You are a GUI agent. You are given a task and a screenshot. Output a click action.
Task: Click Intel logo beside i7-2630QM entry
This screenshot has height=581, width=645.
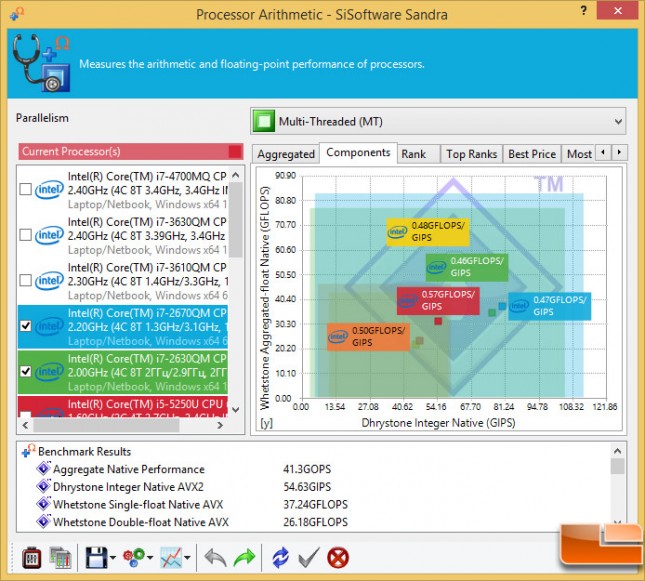49,372
